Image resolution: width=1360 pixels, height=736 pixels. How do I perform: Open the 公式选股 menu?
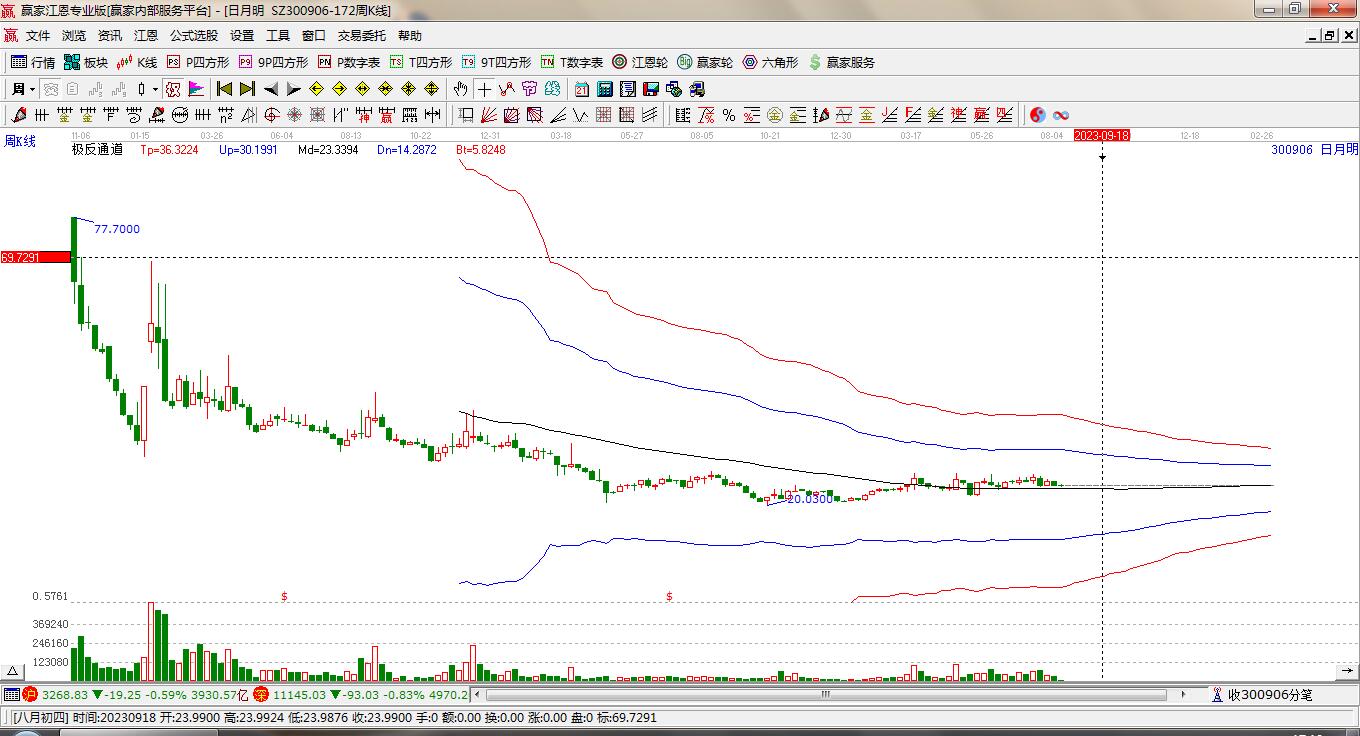(193, 36)
